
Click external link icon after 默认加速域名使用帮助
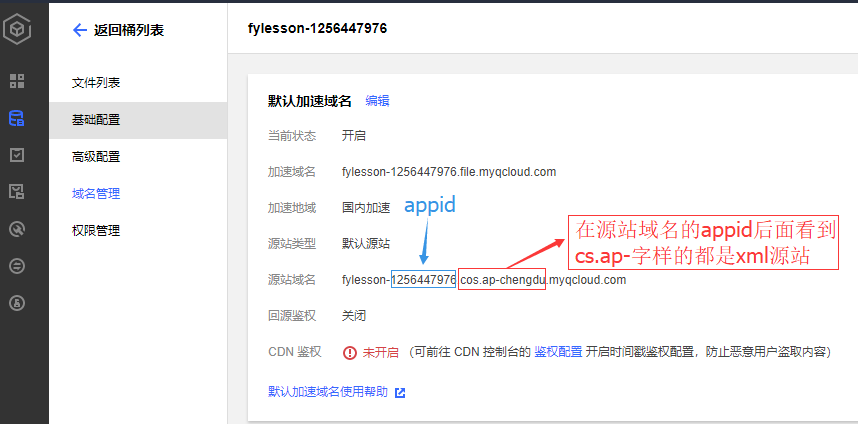click(x=400, y=393)
